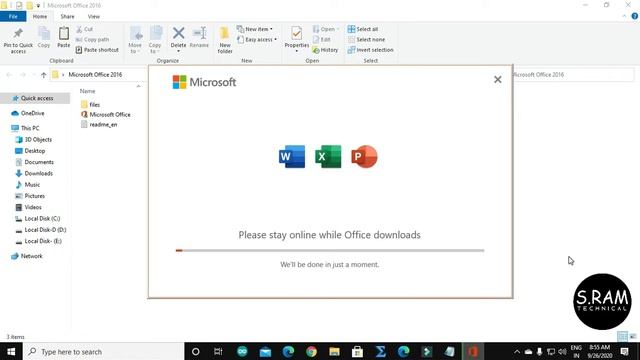The width and height of the screenshot is (640, 360).
Task: Open the Copy to dropdown
Action: 155,40
